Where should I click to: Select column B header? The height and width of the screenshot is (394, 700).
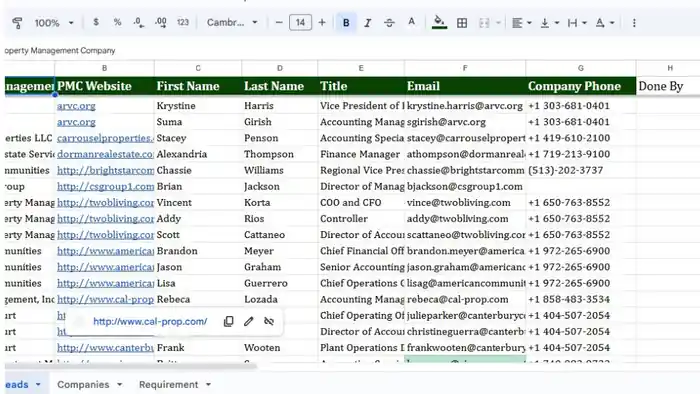(x=104, y=68)
